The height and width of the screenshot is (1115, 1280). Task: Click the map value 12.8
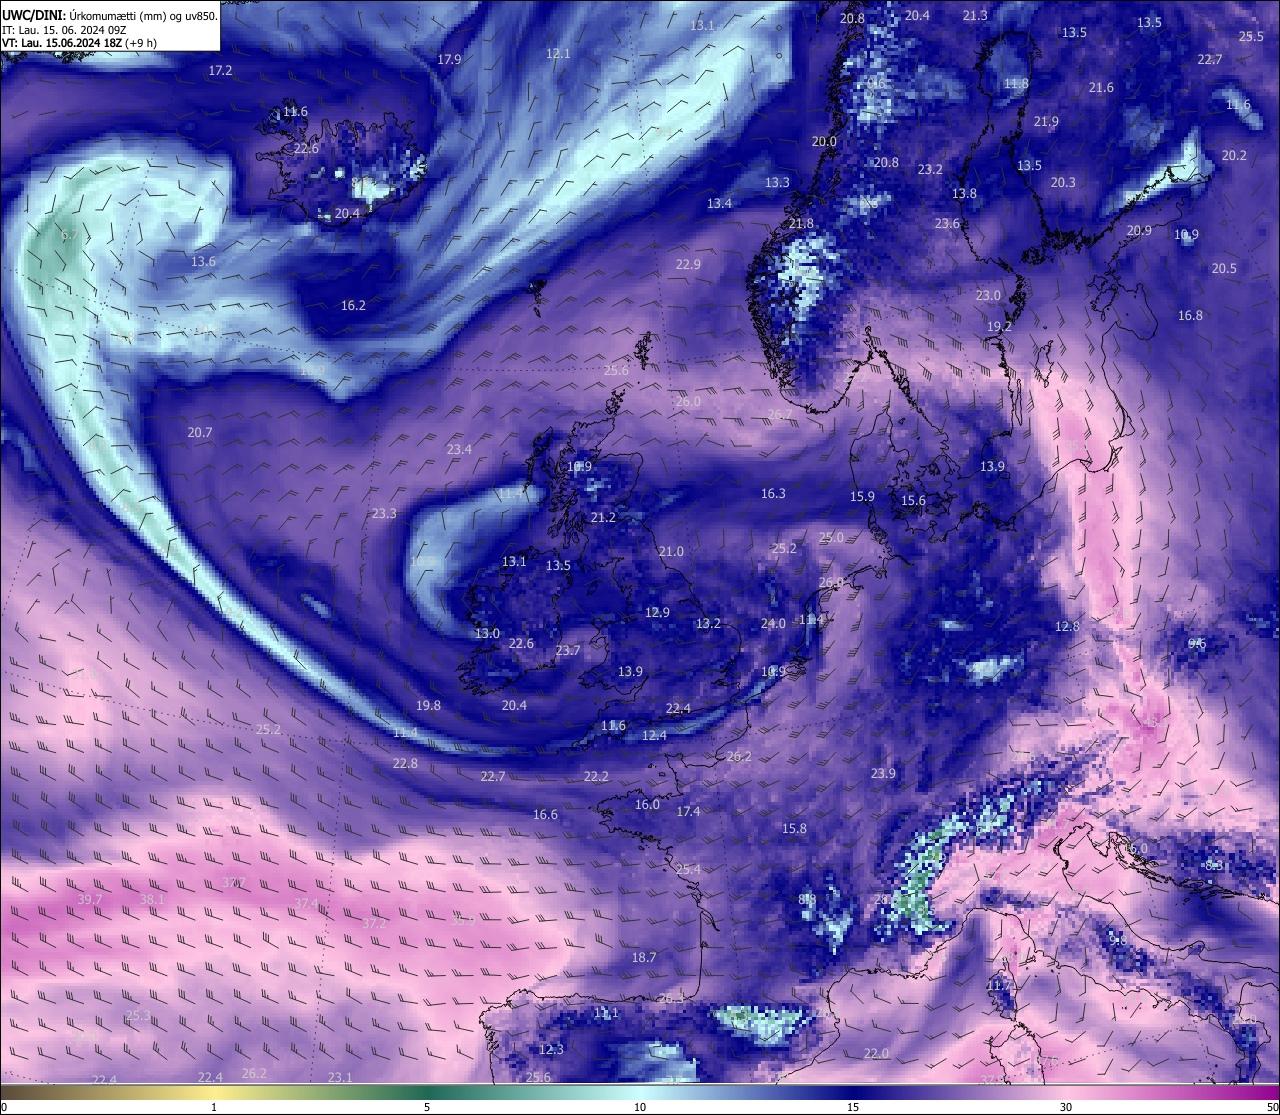coord(1067,627)
